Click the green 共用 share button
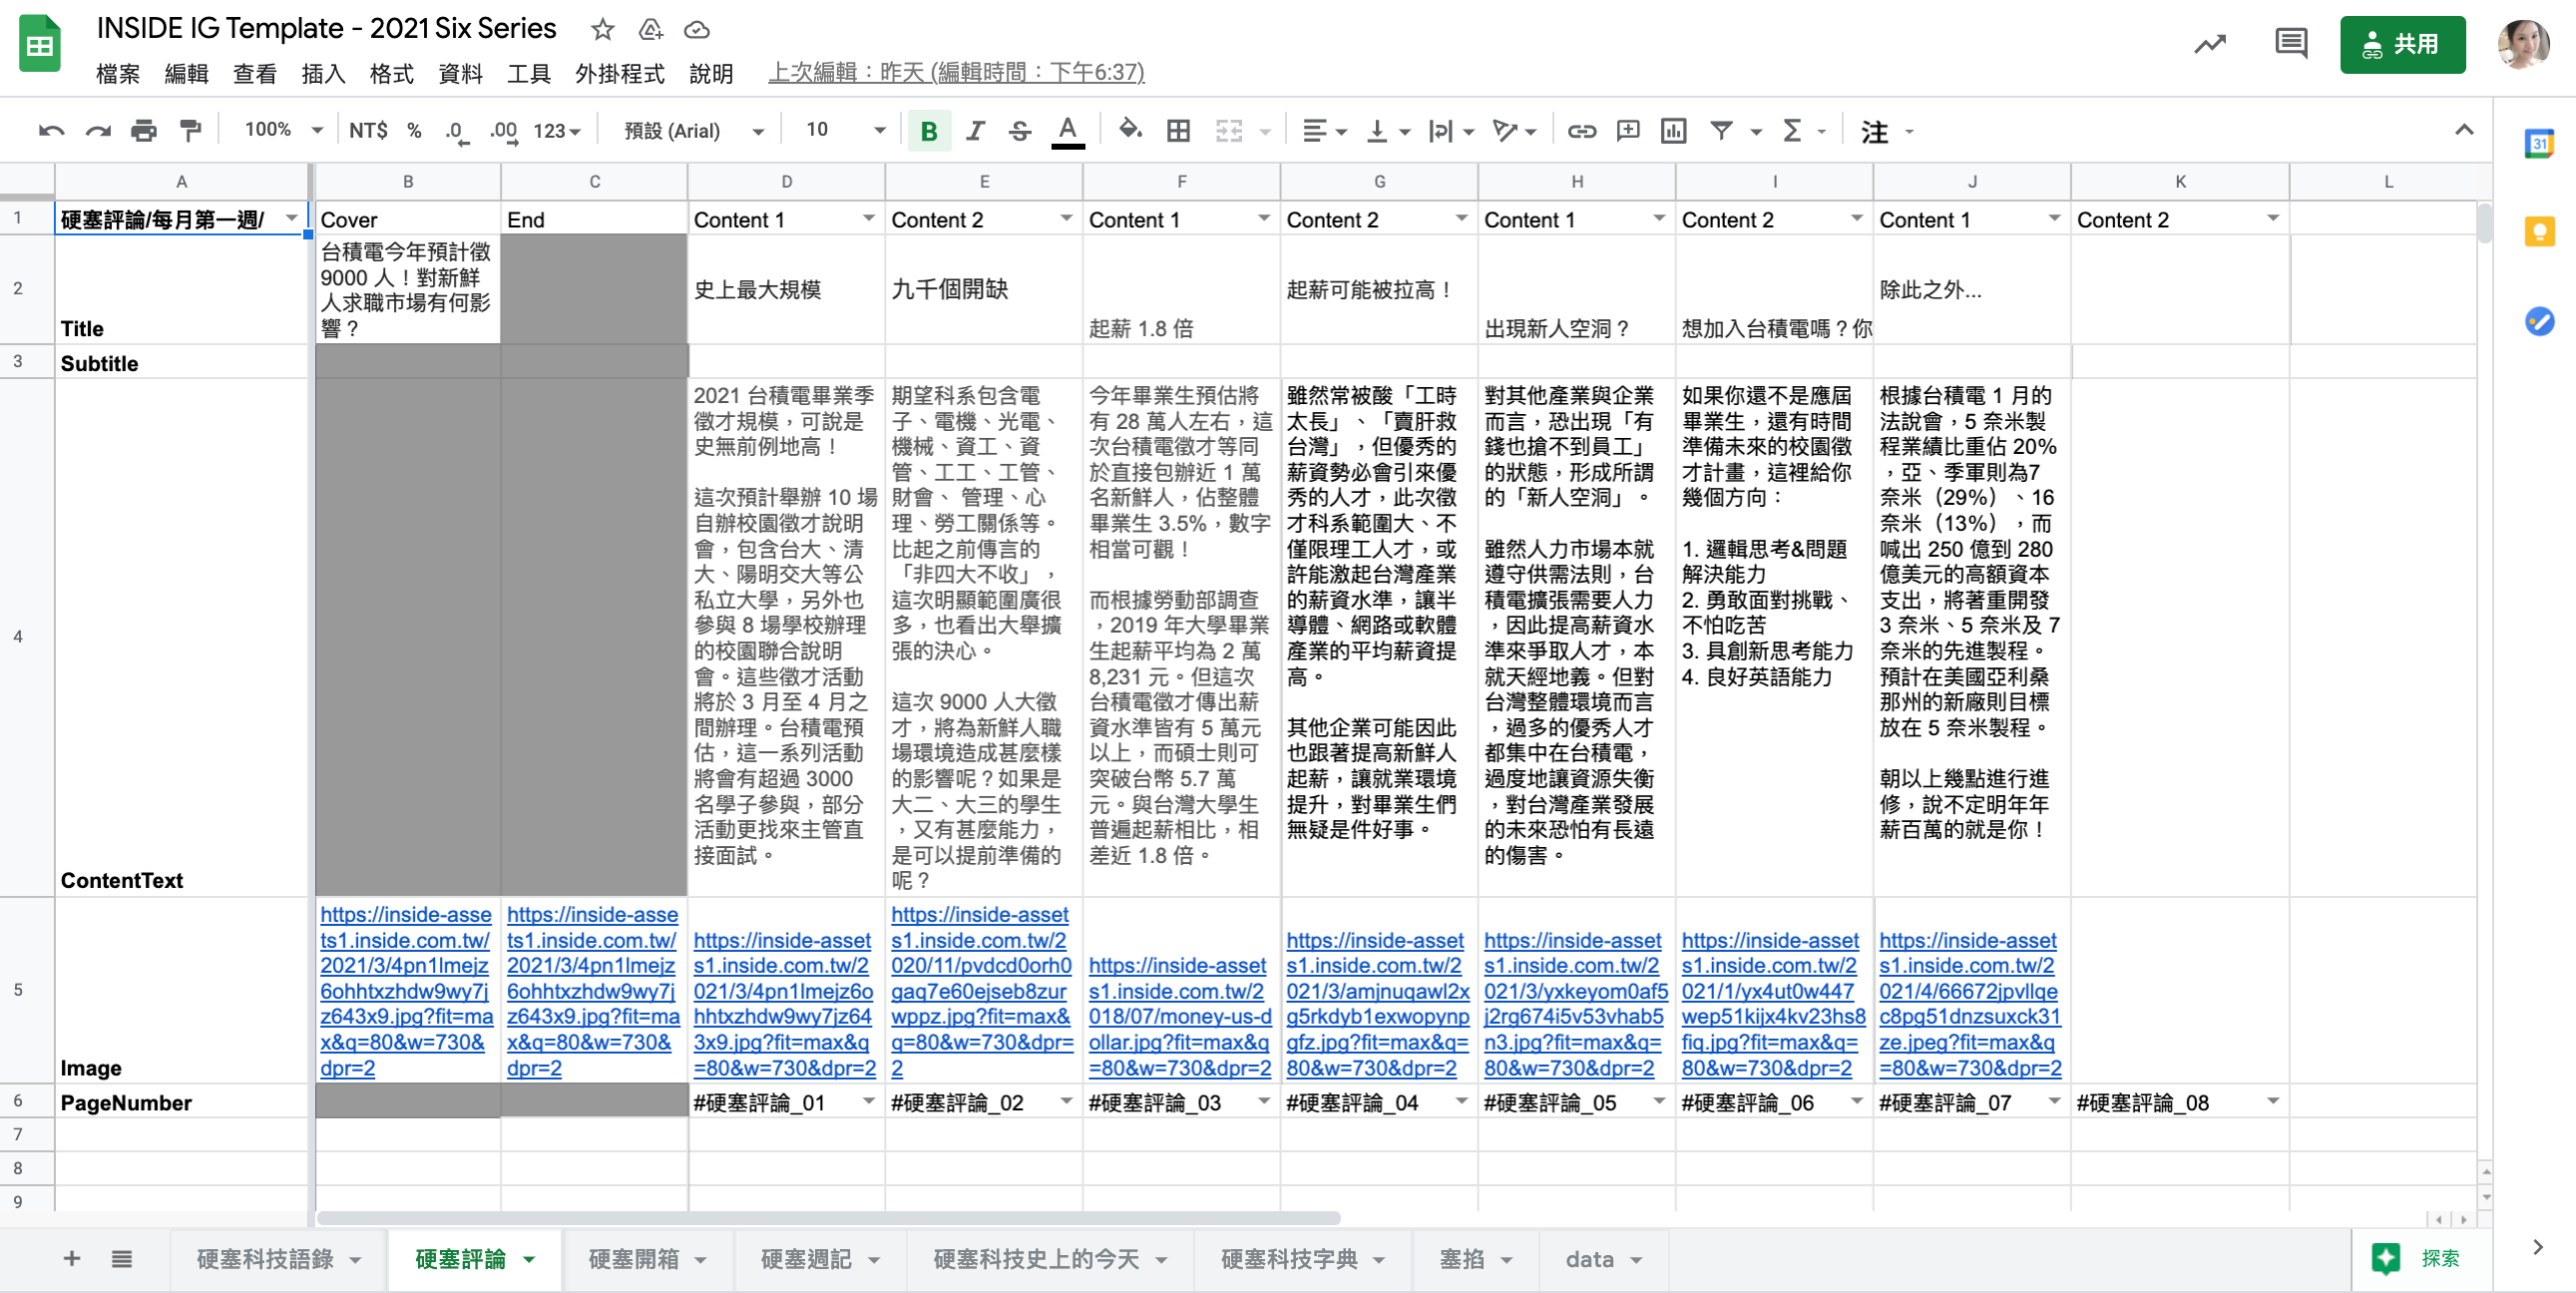The width and height of the screenshot is (2576, 1293). tap(2402, 45)
